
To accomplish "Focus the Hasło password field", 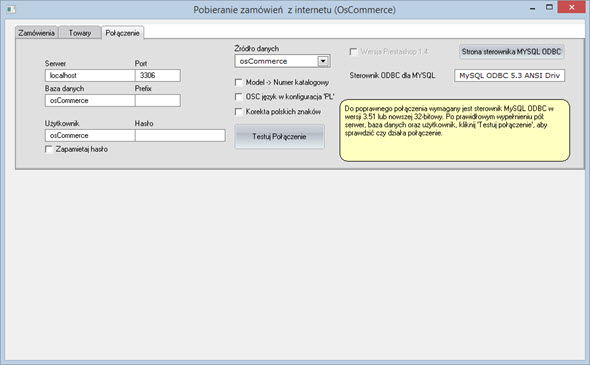I will 180,135.
